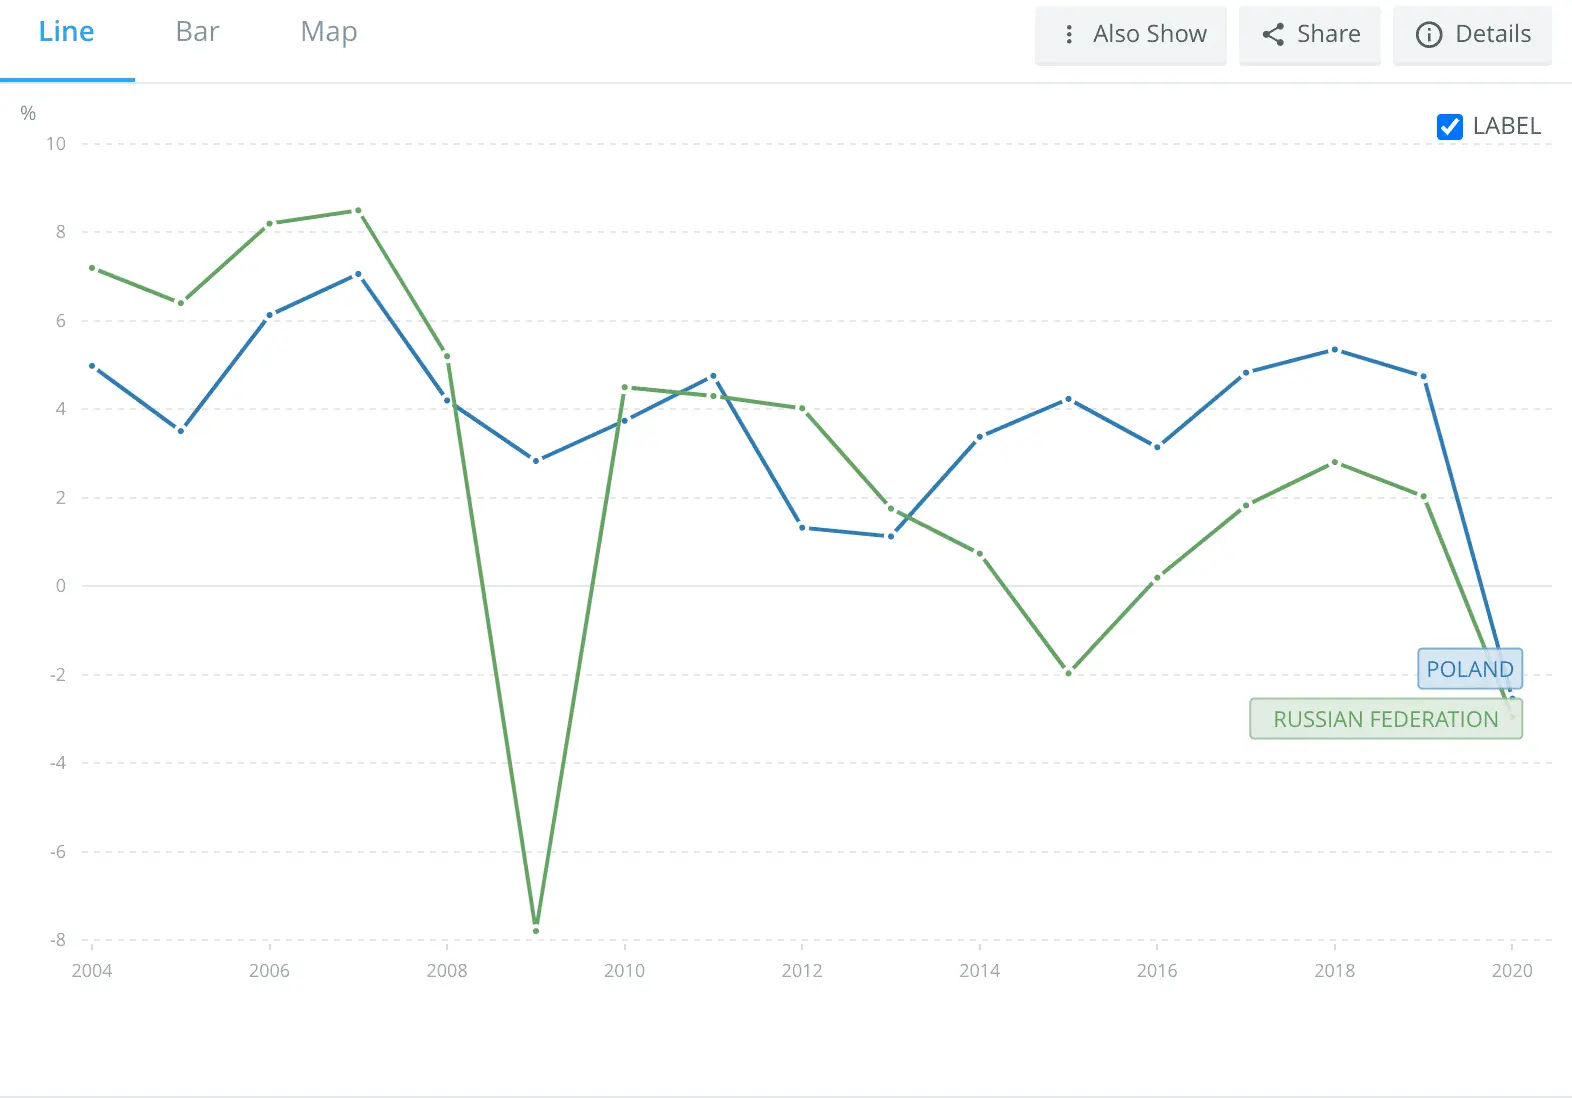Image resolution: width=1572 pixels, height=1098 pixels.
Task: Click the three-dot Also Show icon
Action: pyautogui.click(x=1069, y=35)
